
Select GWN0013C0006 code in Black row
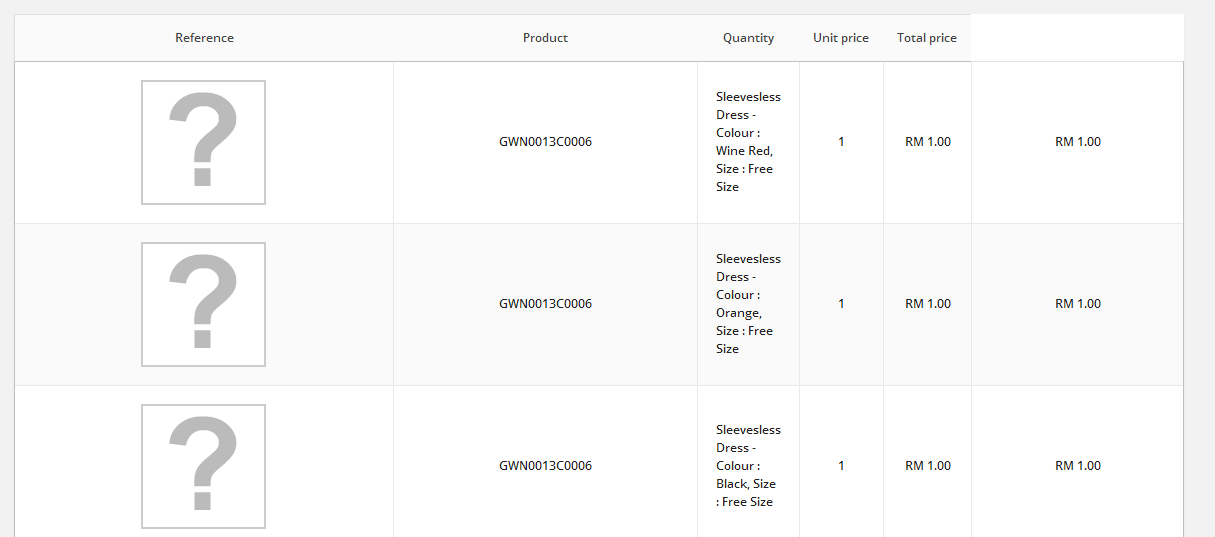point(545,466)
